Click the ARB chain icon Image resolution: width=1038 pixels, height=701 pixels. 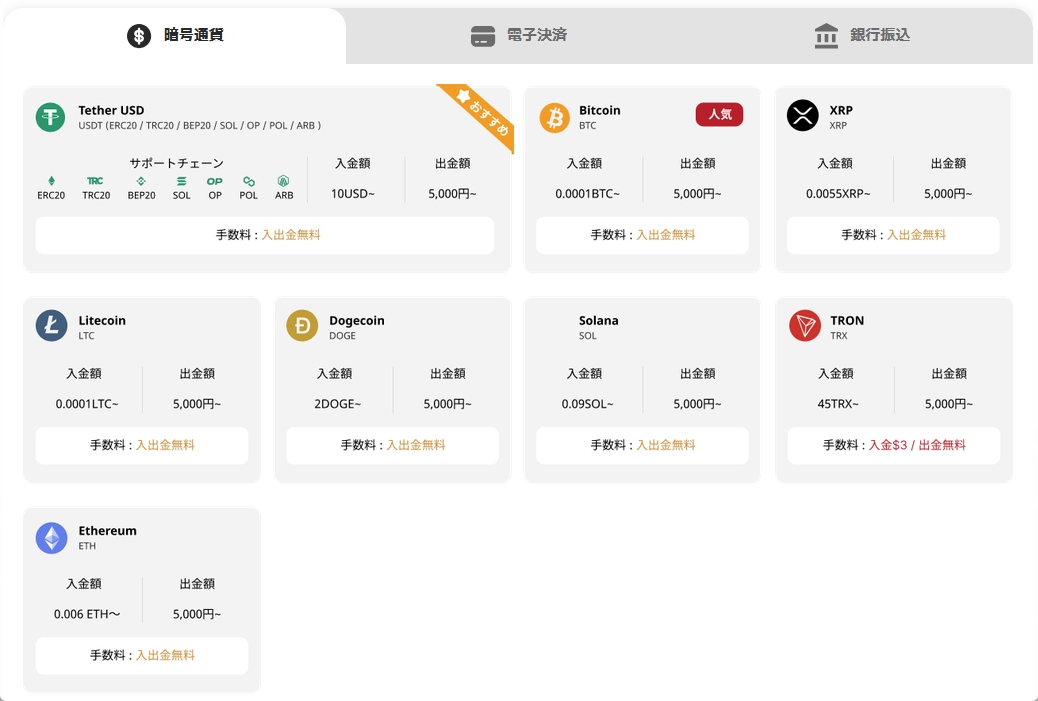(x=283, y=181)
